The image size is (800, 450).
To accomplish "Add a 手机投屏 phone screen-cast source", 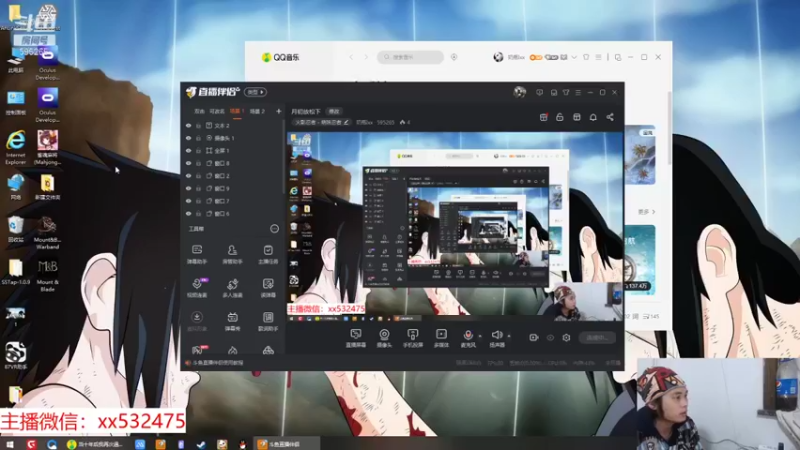I will (x=413, y=338).
